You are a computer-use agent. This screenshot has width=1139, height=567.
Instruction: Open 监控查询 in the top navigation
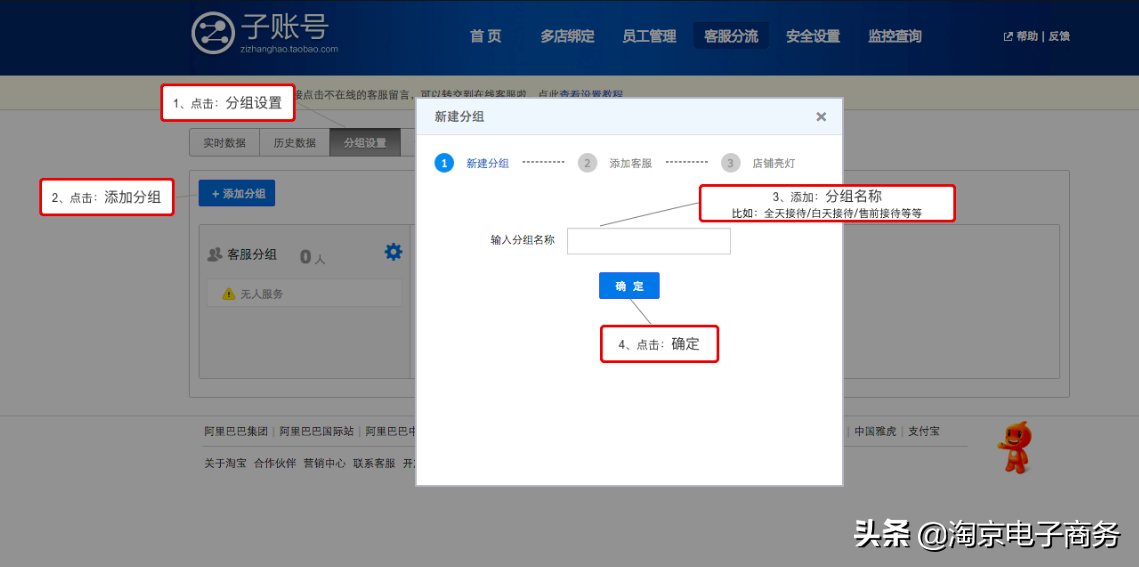[895, 36]
